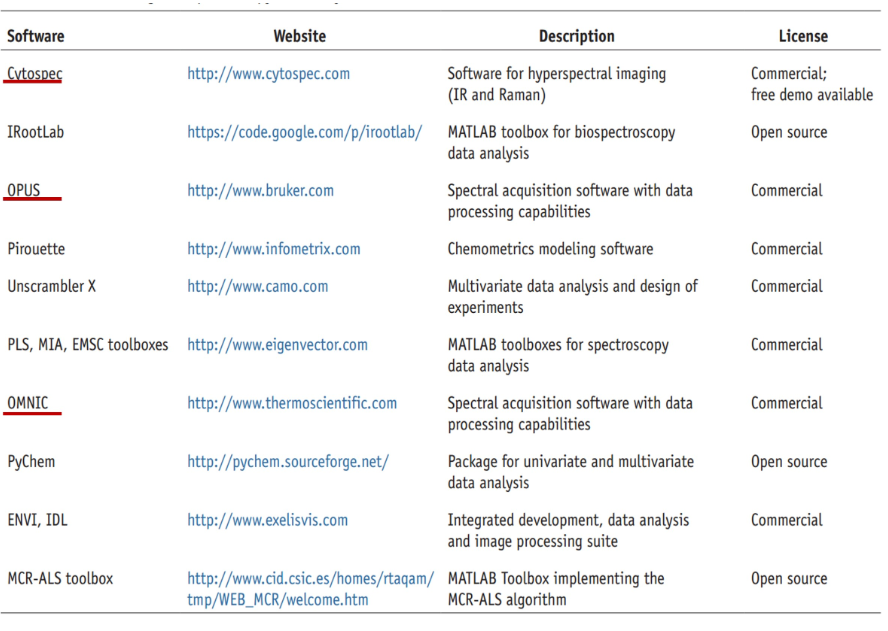888x631 pixels.
Task: Click the underlined OMNIC software name
Action: click(28, 403)
